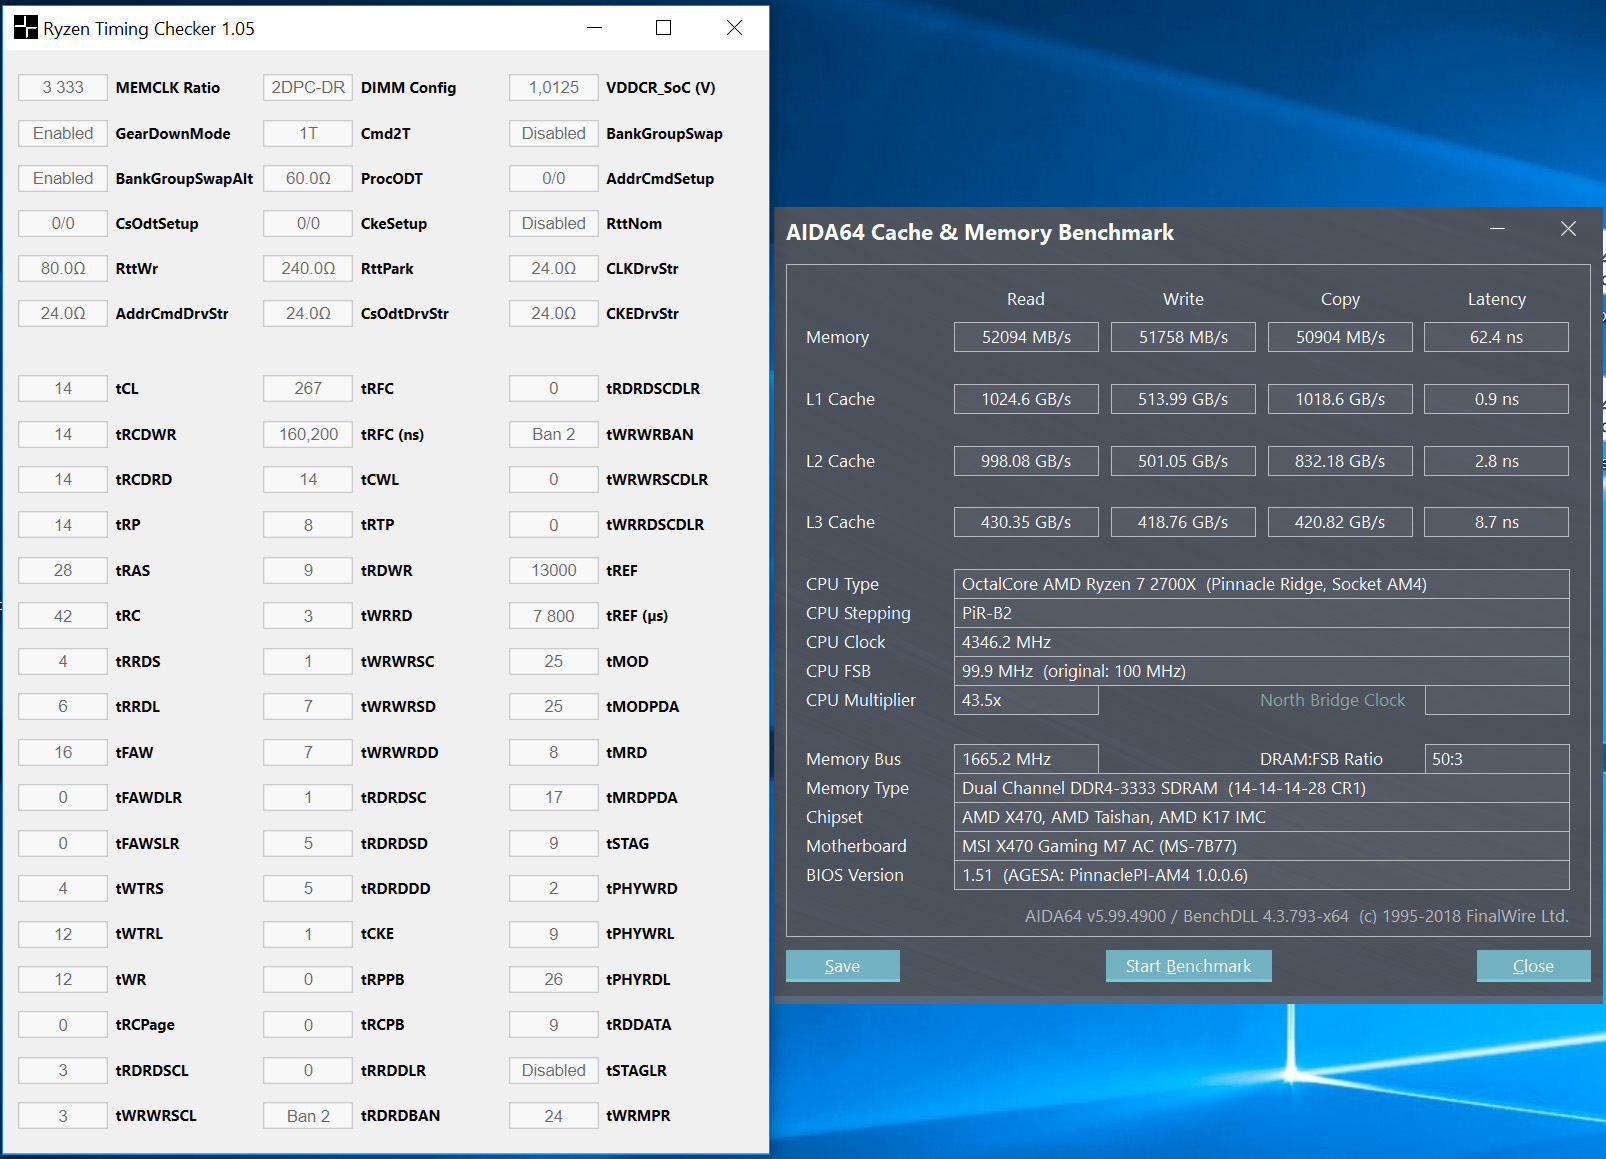Minimize the AIDA64 benchmark window

1497,229
